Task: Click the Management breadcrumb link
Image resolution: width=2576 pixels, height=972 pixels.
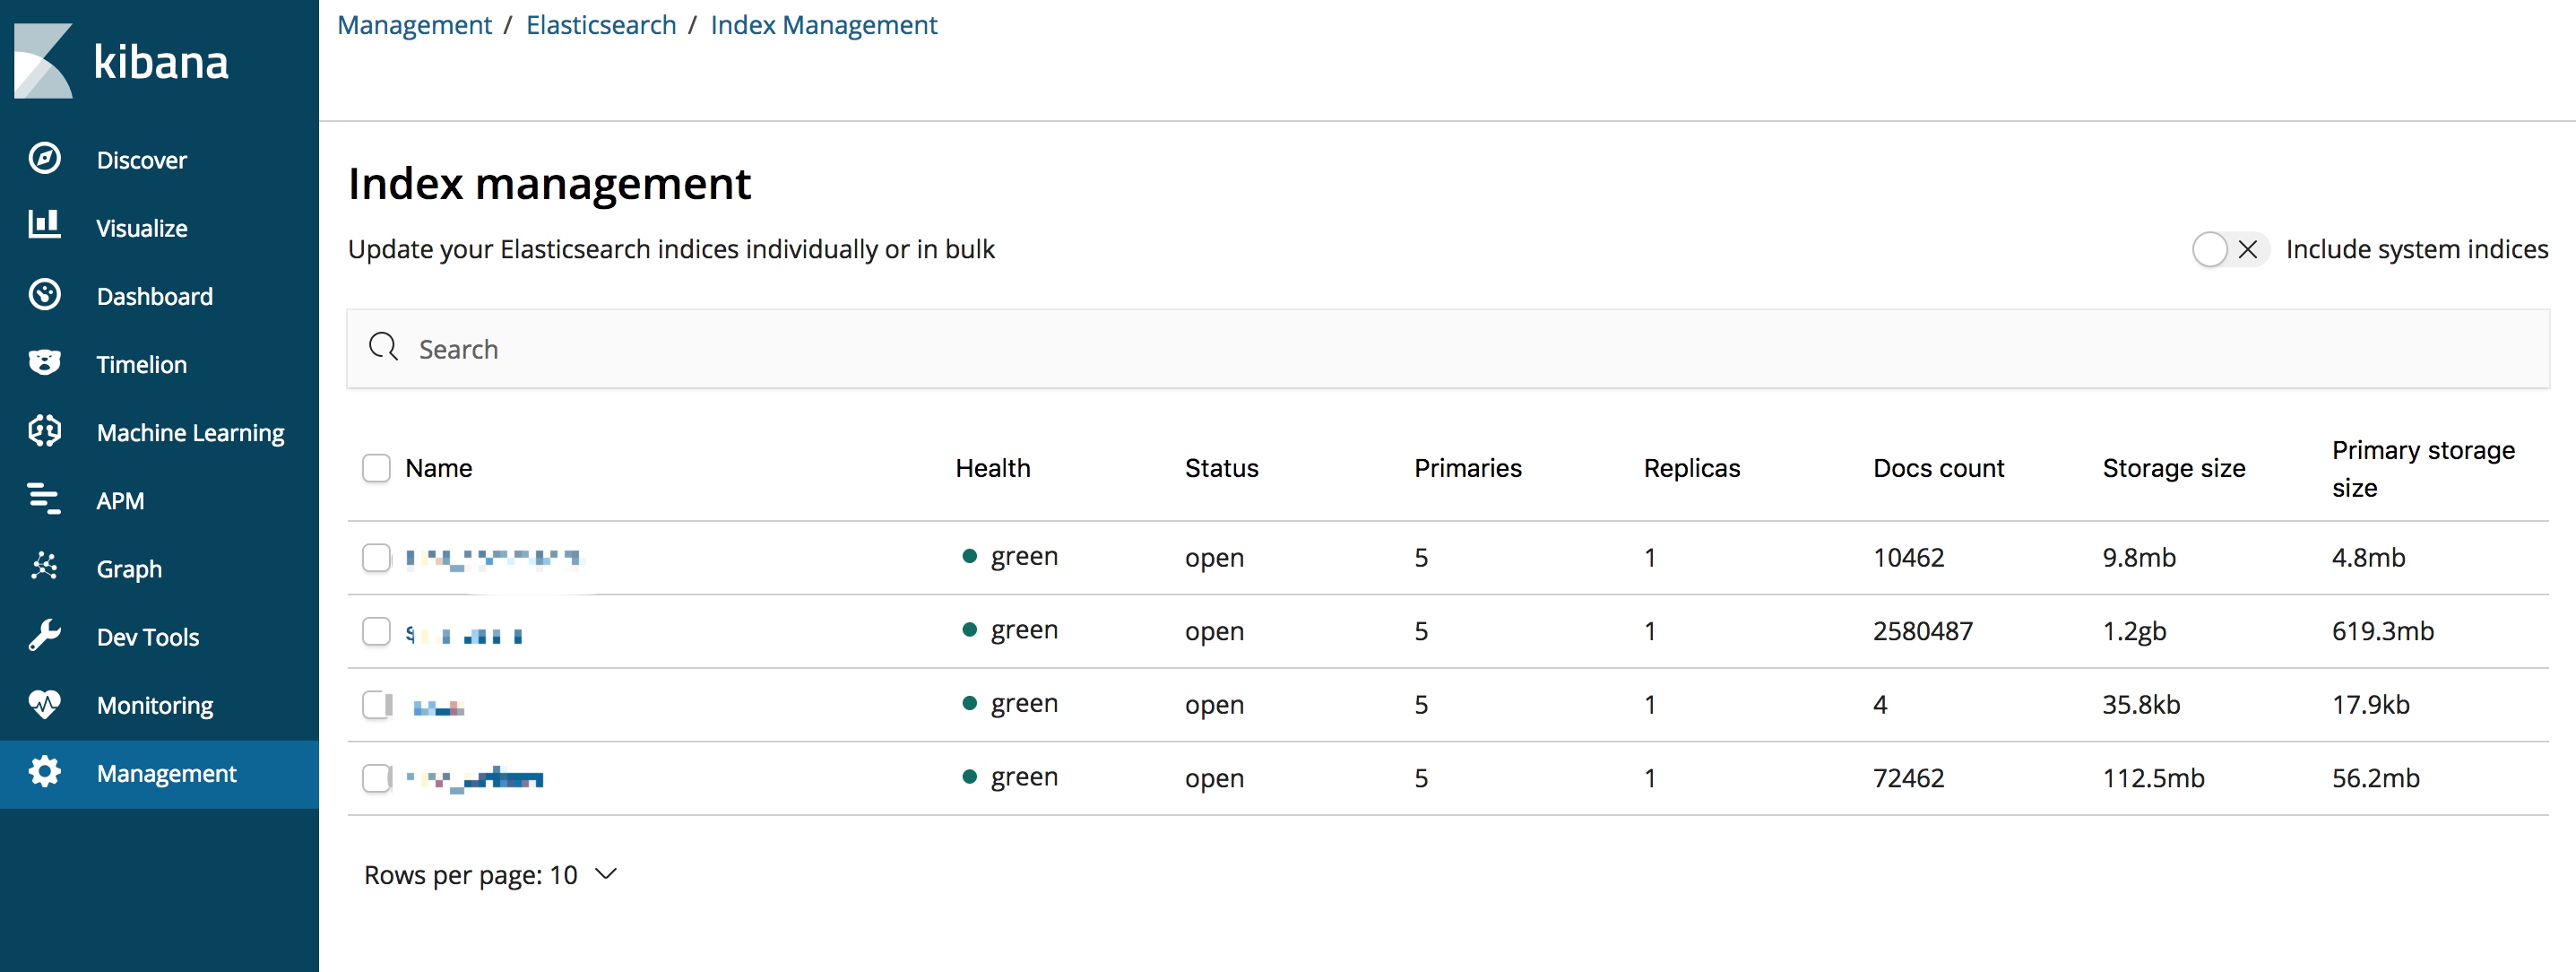Action: 414,25
